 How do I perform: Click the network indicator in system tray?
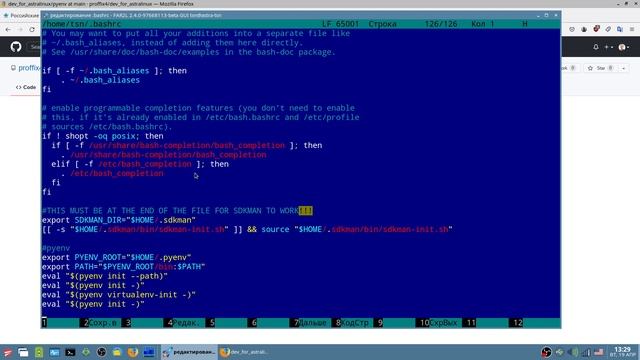click(587, 352)
